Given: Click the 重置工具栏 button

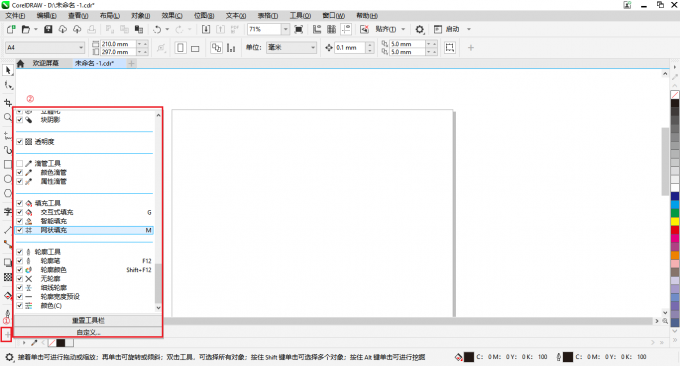Looking at the screenshot, I should 88,320.
